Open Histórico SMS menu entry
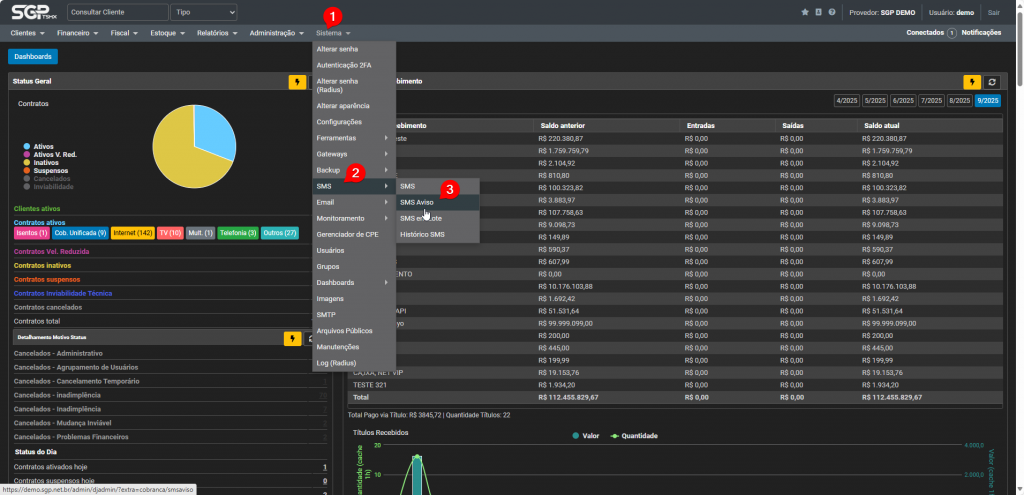The width and height of the screenshot is (1024, 495). tap(422, 234)
